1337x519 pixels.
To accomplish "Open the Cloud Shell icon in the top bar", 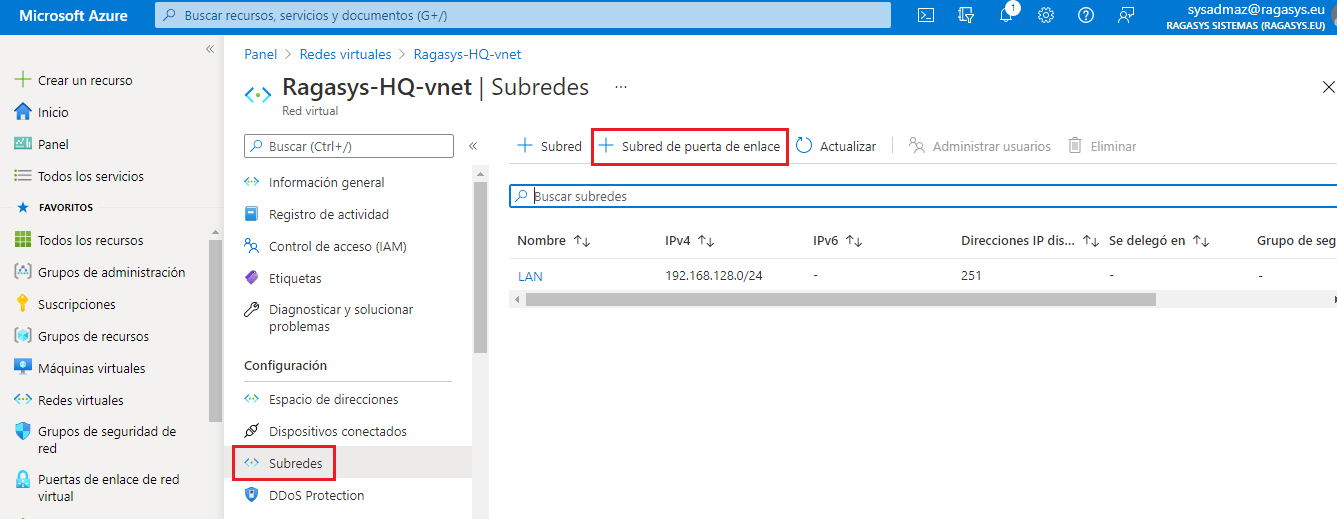I will [x=927, y=15].
